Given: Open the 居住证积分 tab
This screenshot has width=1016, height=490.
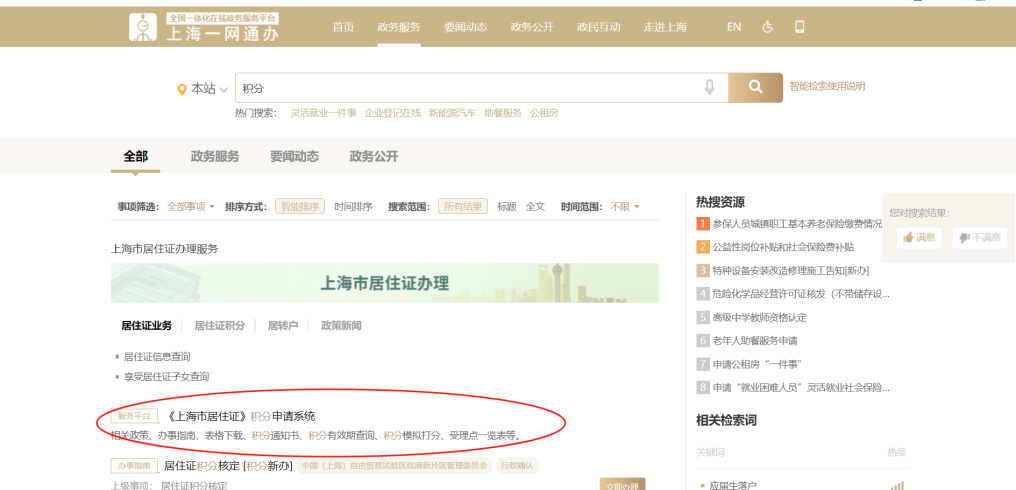Looking at the screenshot, I should coord(219,326).
